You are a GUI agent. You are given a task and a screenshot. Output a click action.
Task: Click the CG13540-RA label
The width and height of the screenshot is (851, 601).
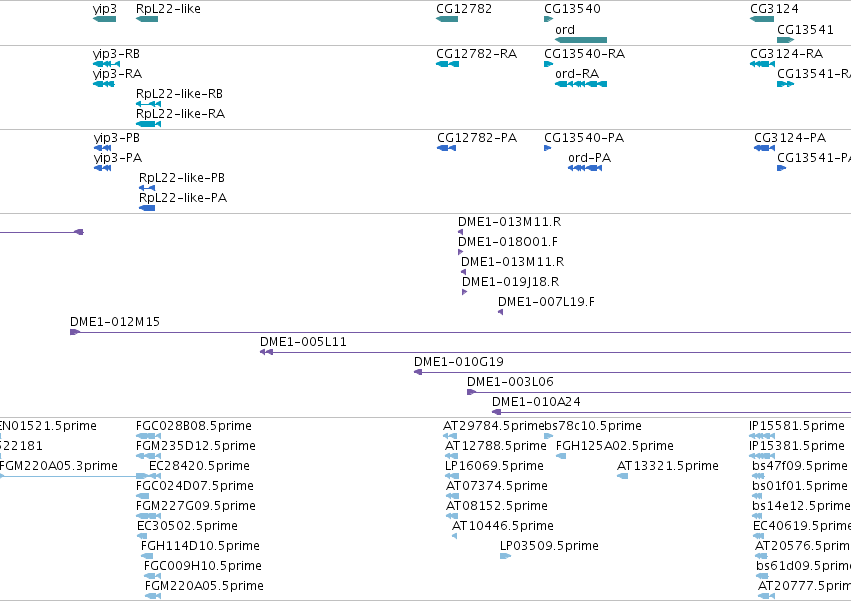tap(585, 54)
